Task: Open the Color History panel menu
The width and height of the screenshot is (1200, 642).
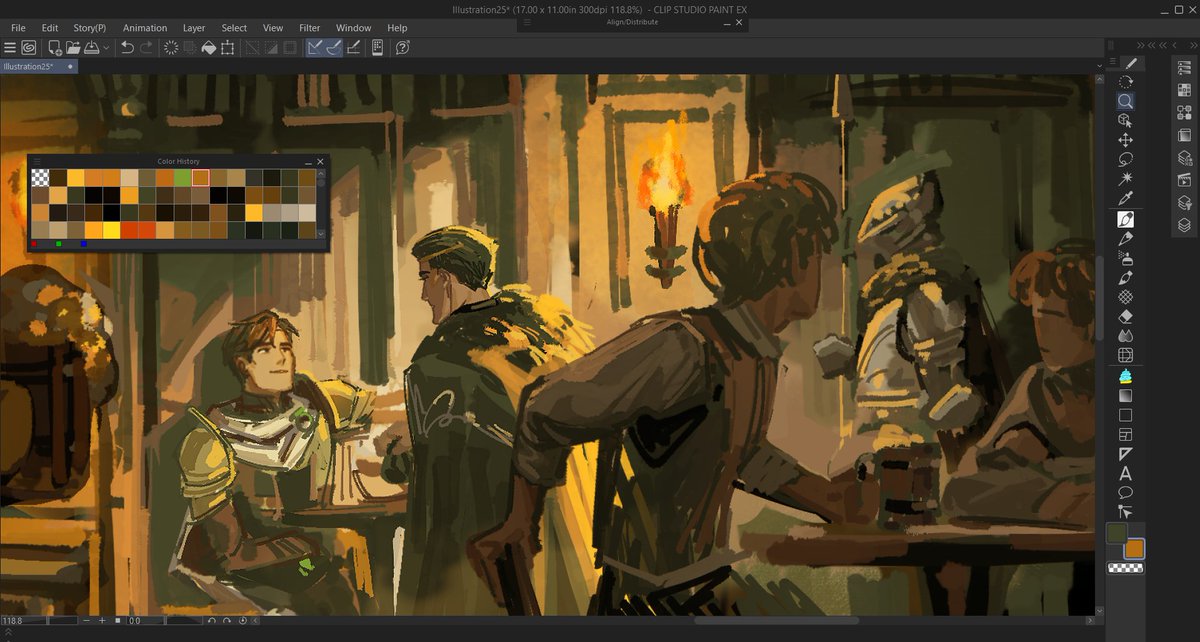Action: [37, 161]
